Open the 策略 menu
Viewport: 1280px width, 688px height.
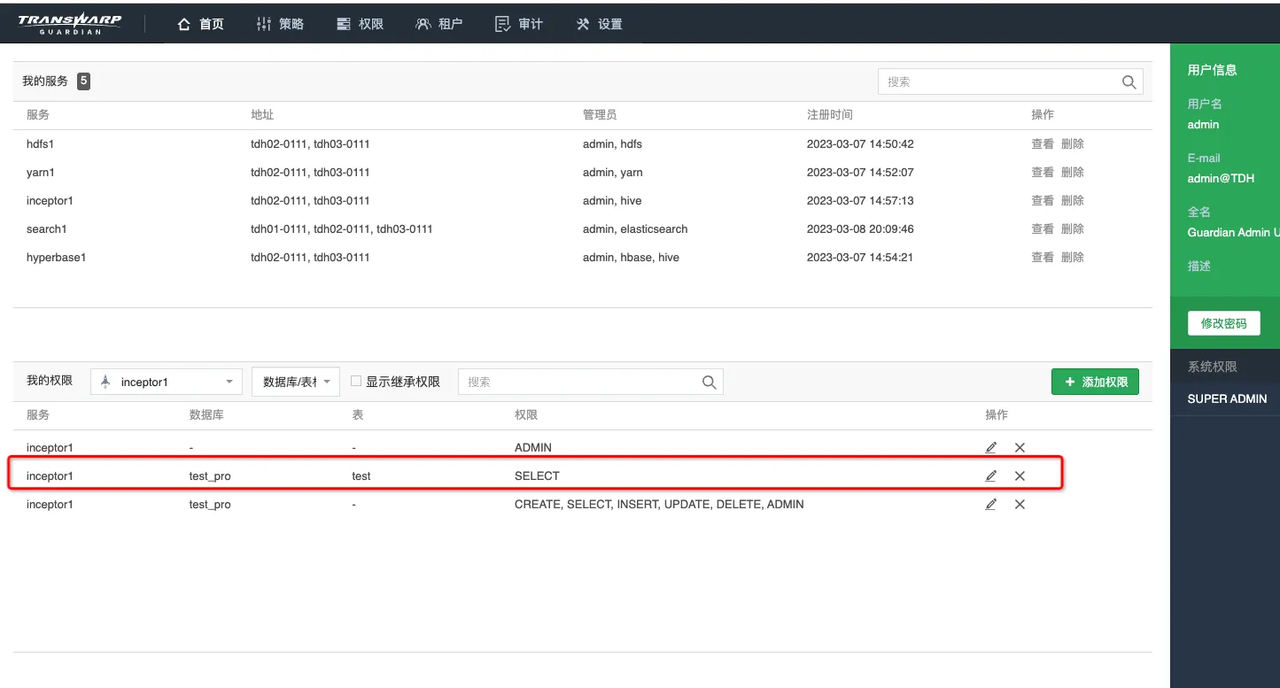click(280, 24)
